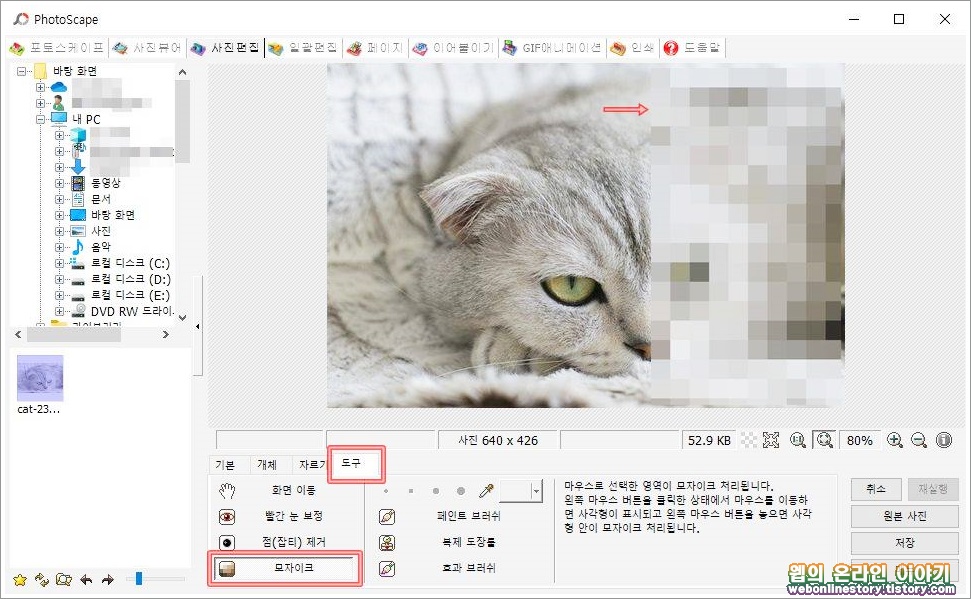This screenshot has width=971, height=599.
Task: Select 바탕 화면 under 내 PC
Action: (113, 215)
